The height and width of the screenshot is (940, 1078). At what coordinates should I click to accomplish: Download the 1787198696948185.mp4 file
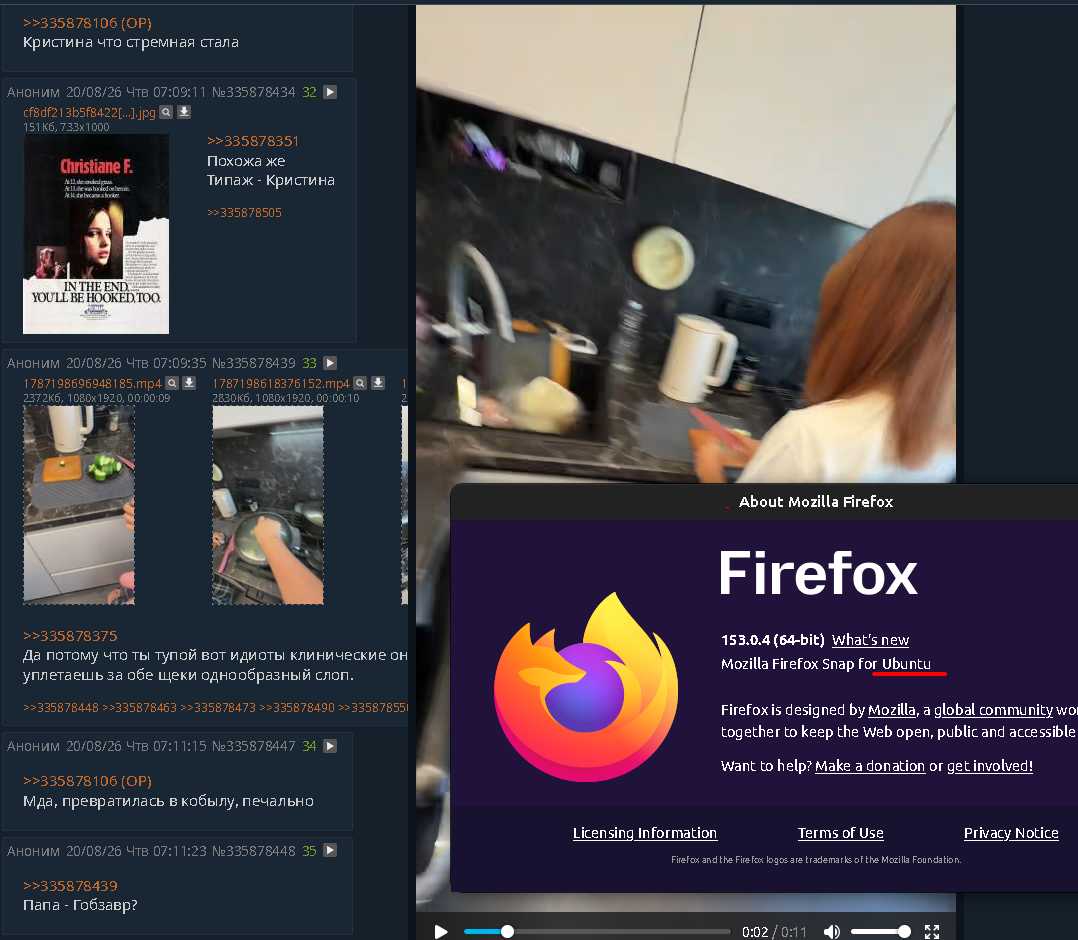click(189, 383)
